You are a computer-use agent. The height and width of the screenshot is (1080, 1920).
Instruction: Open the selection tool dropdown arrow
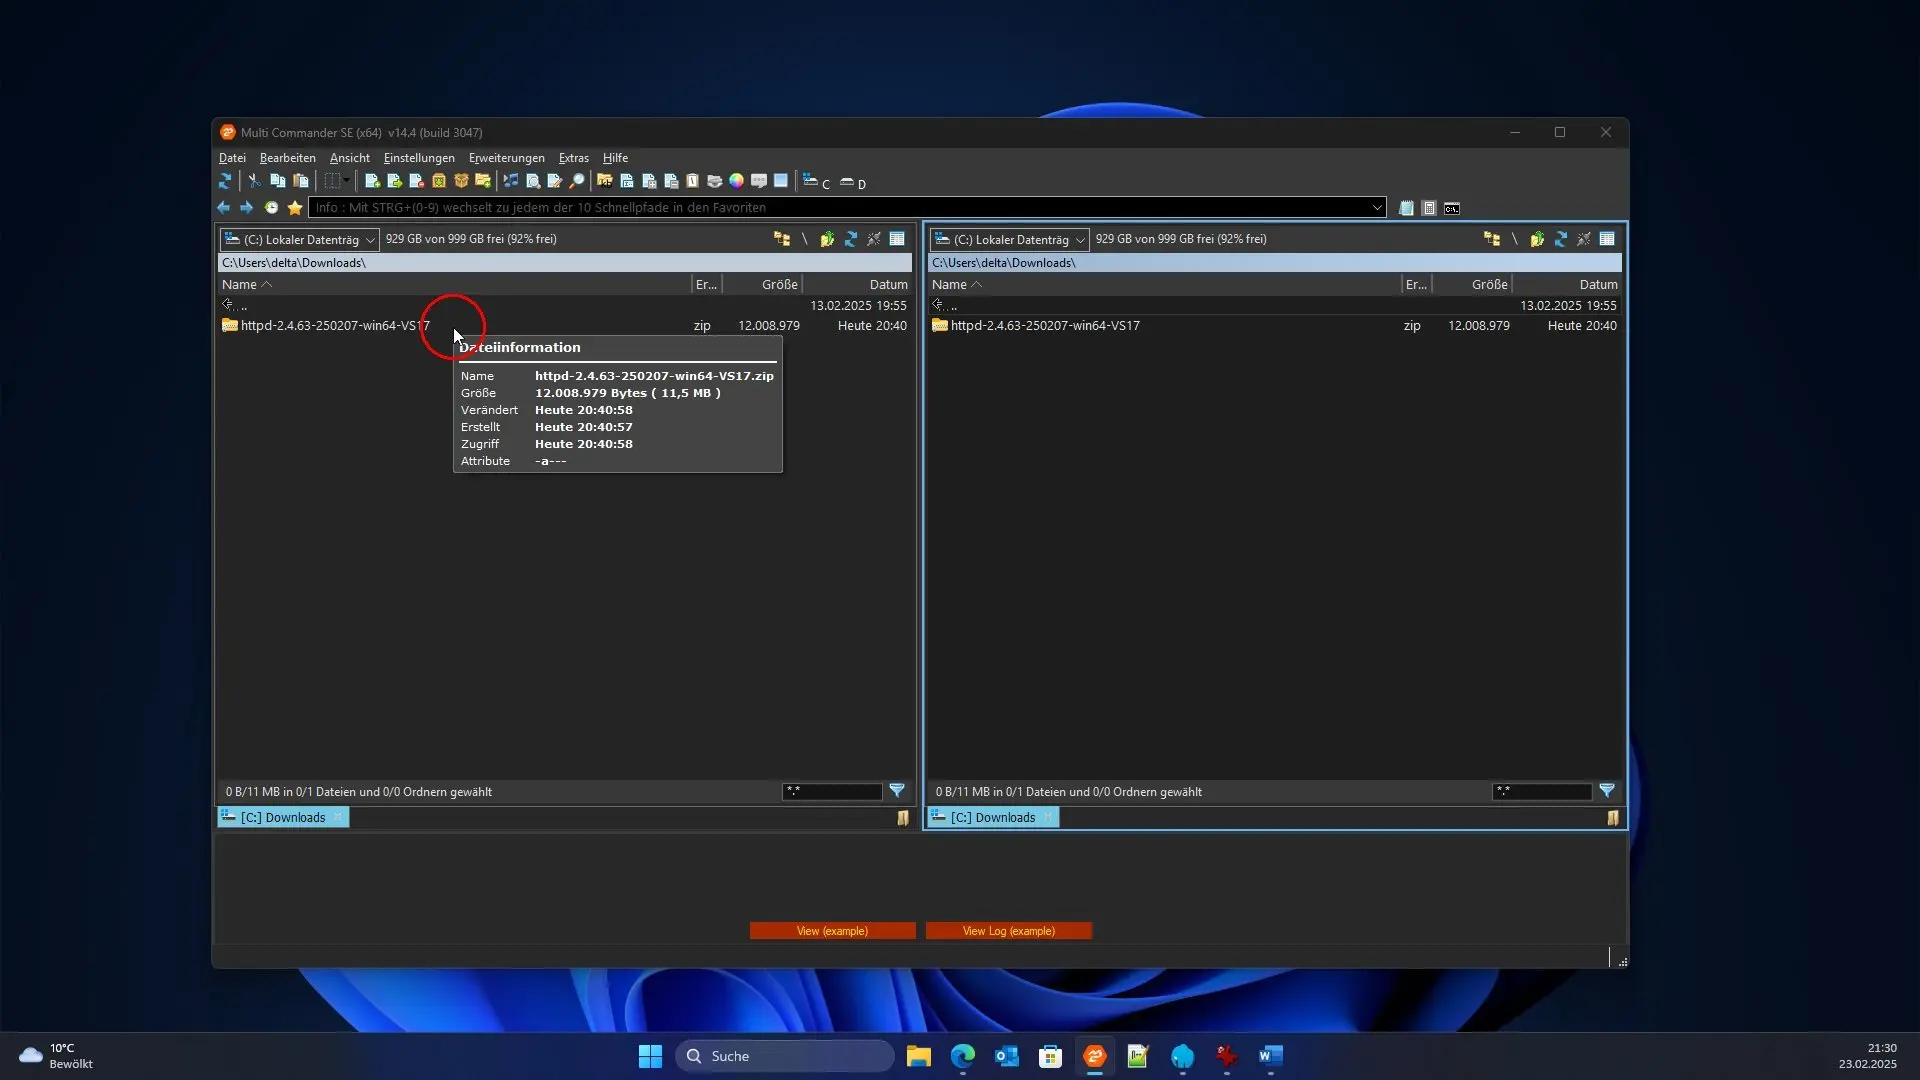[x=347, y=181]
